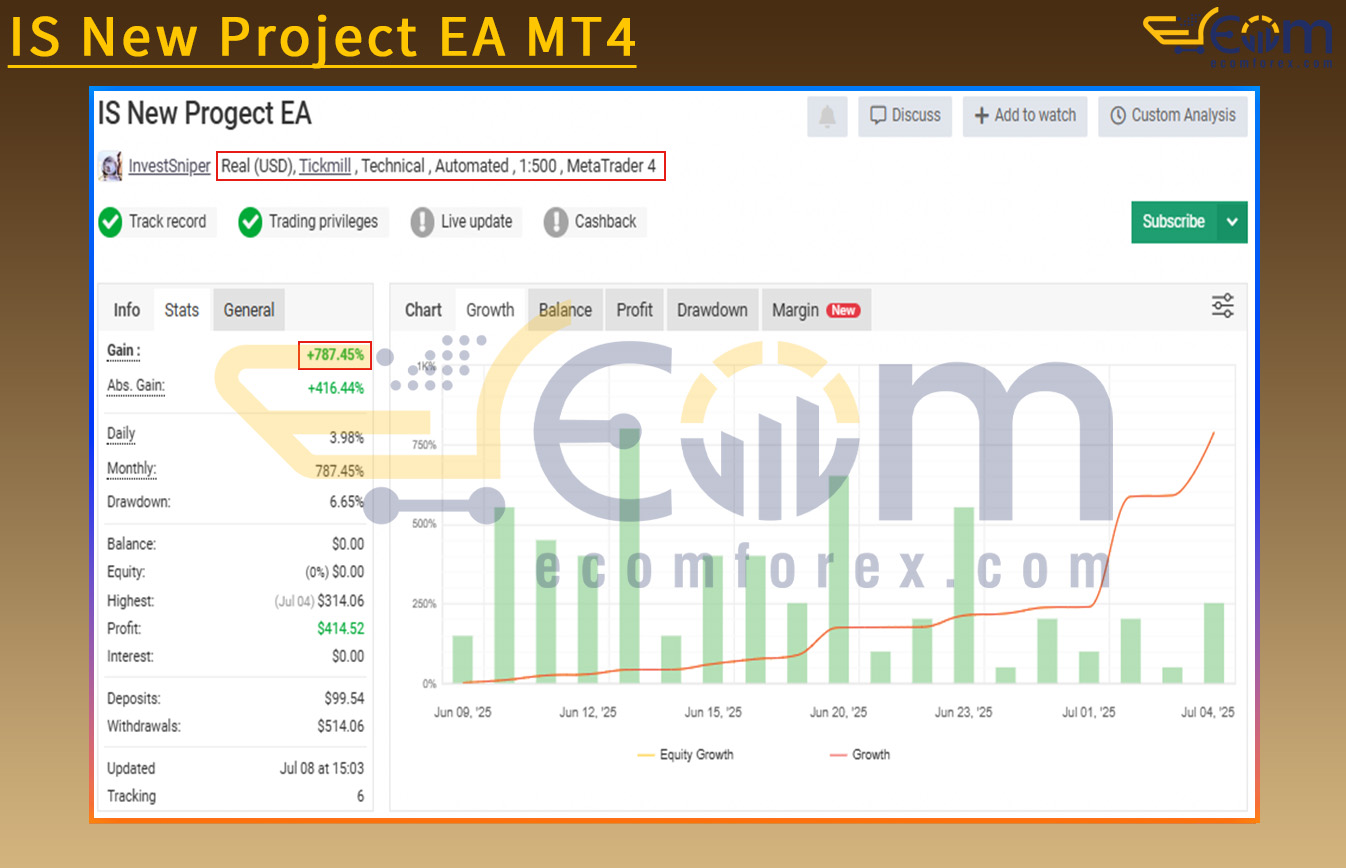This screenshot has height=868, width=1346.
Task: Open the chart settings sliders icon
Action: [x=1222, y=306]
